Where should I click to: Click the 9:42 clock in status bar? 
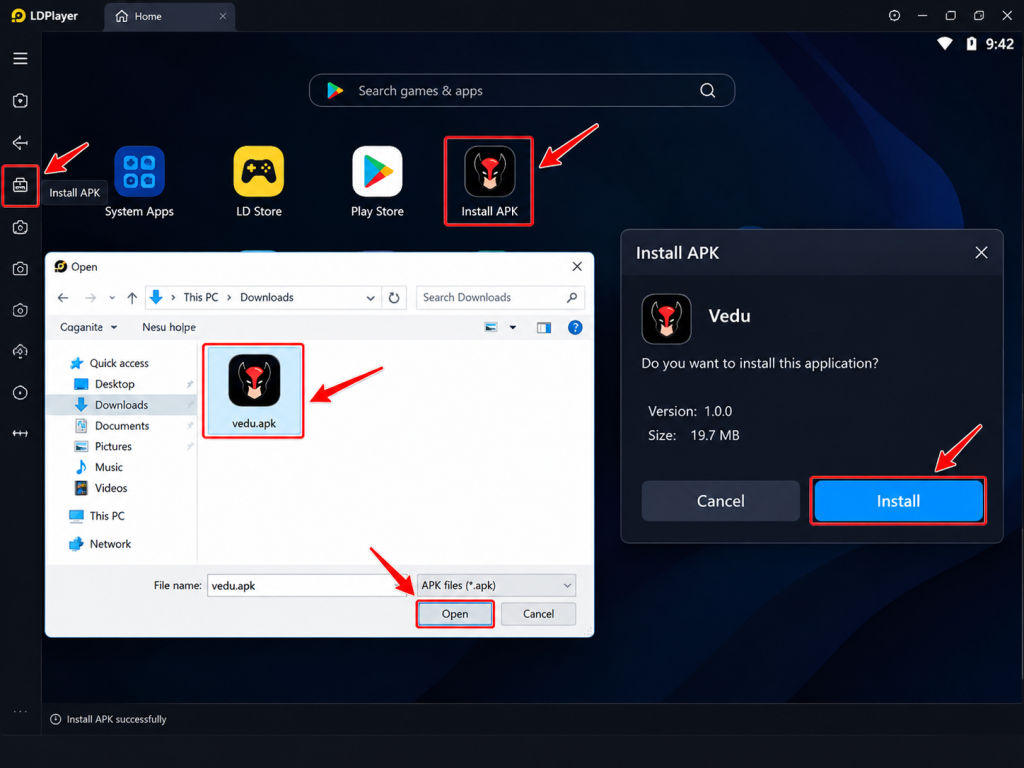1000,44
